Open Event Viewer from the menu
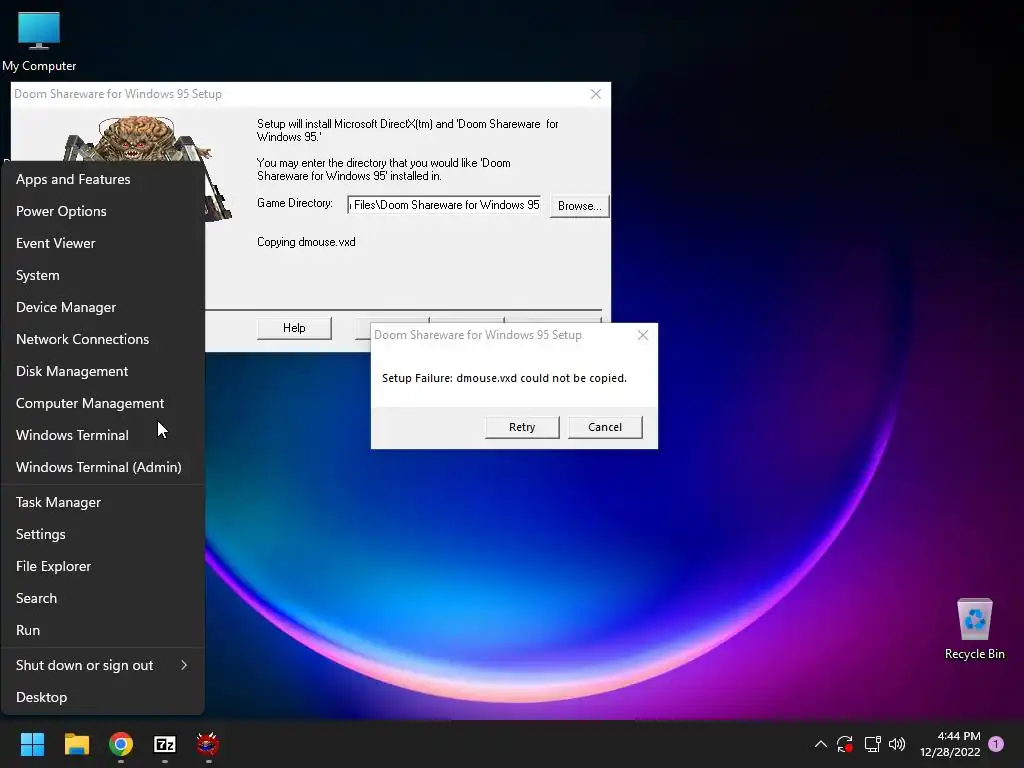The width and height of the screenshot is (1024, 768). click(x=103, y=243)
